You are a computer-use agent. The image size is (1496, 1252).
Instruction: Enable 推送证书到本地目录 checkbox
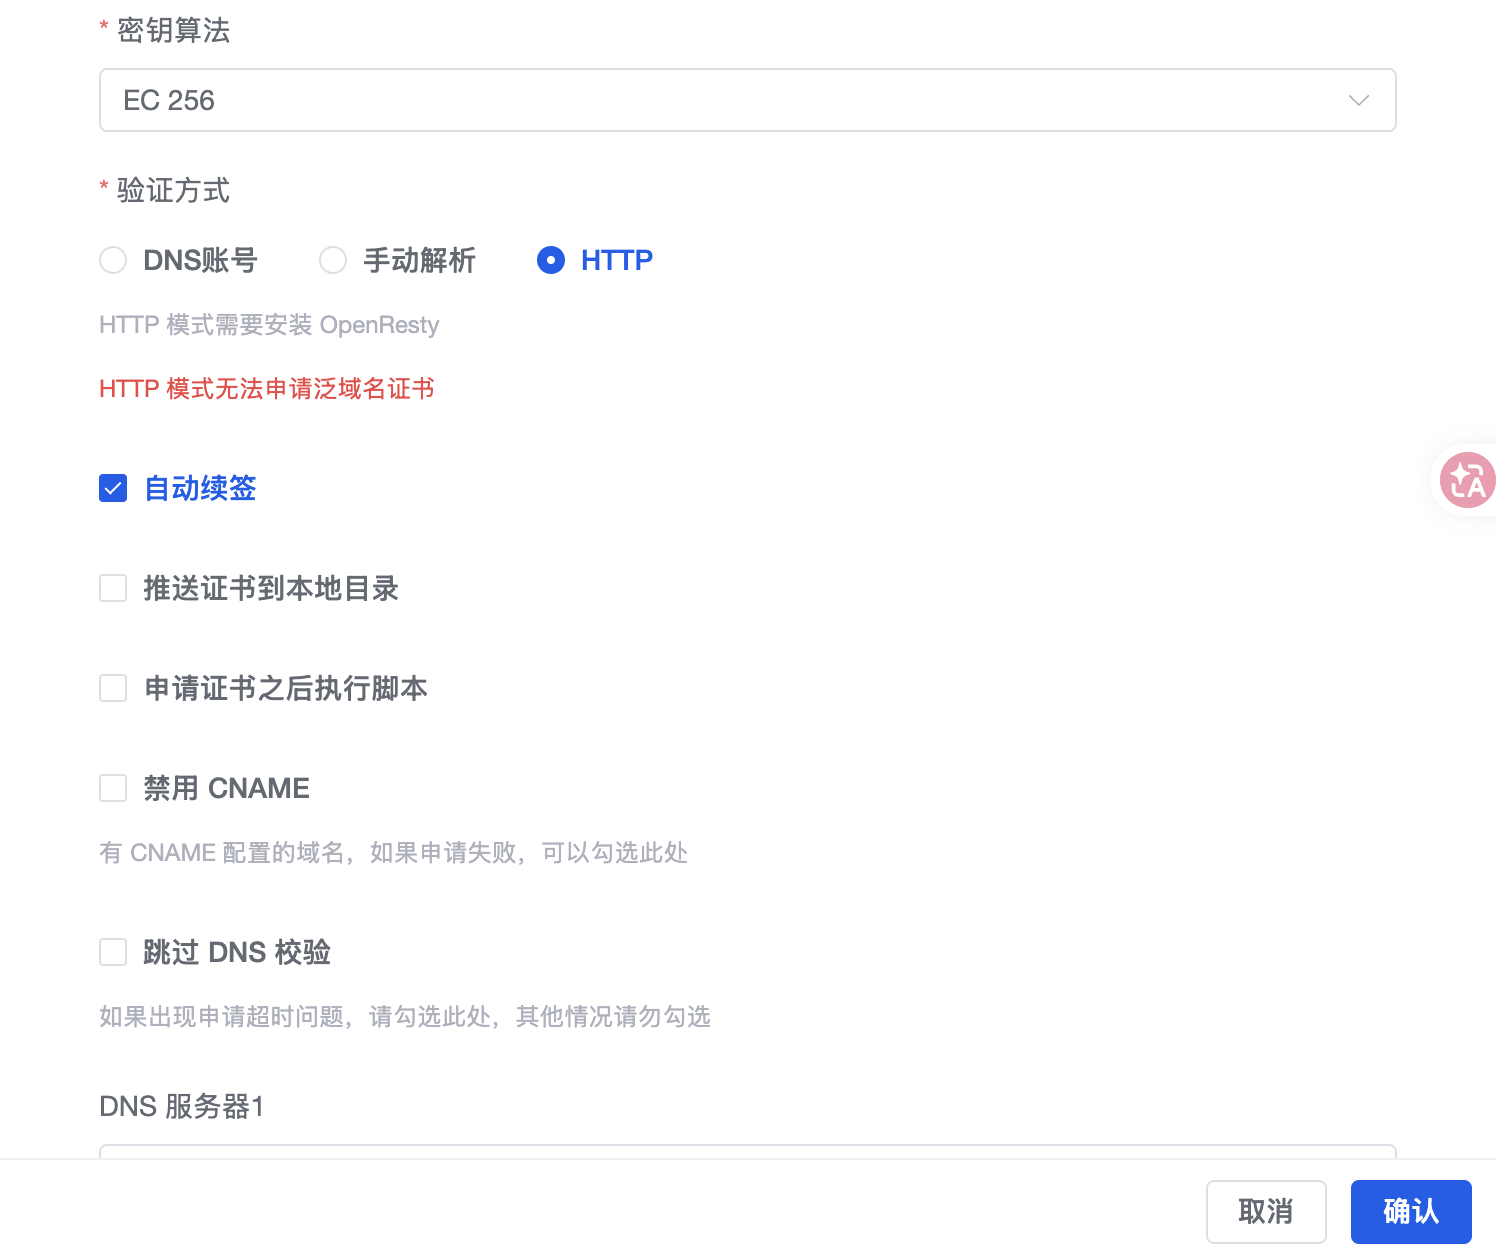[113, 588]
